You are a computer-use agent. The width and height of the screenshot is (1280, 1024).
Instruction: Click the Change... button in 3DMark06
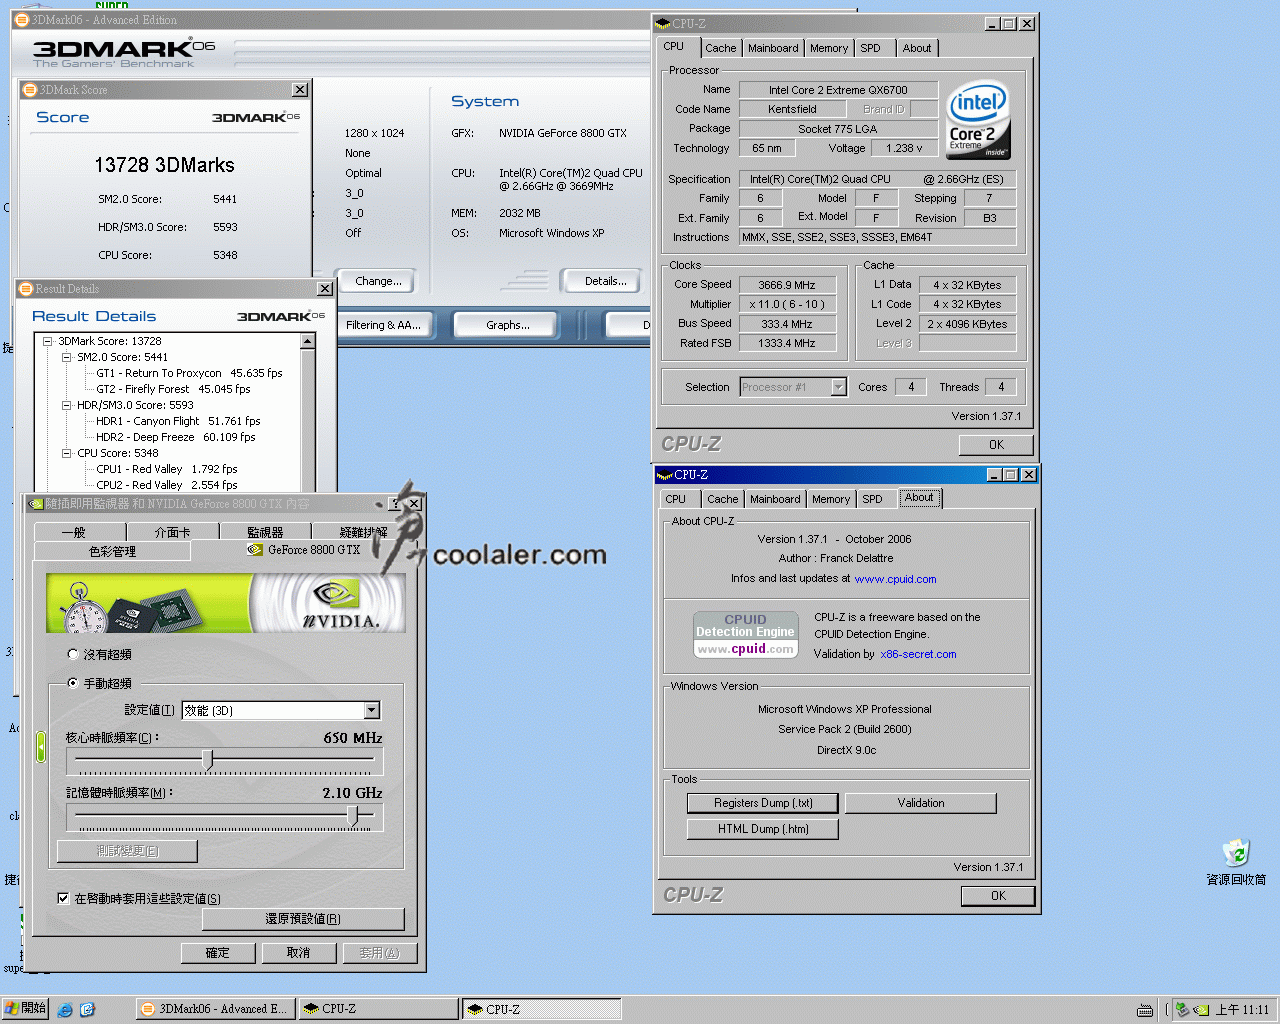(x=378, y=281)
